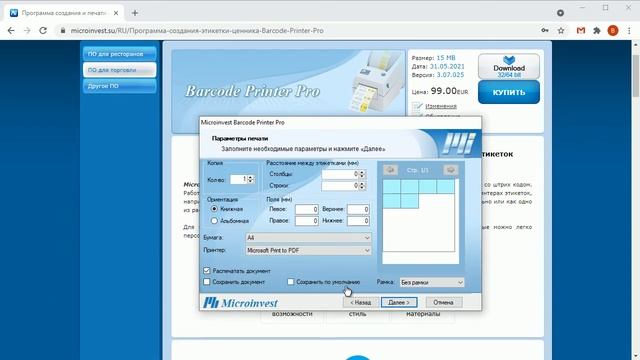
Task: Click the 99.00 EUR price text
Action: click(x=449, y=91)
